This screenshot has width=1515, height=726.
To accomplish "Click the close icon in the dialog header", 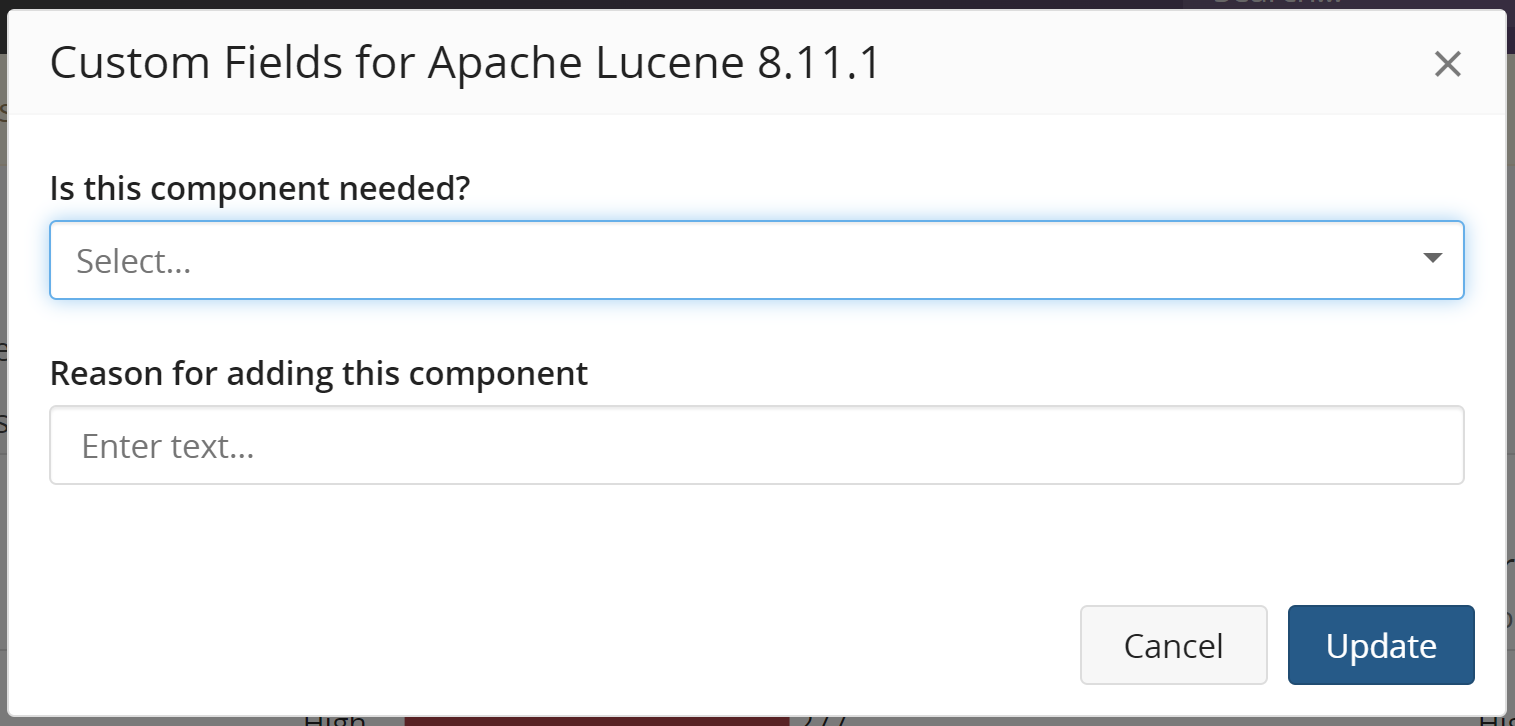I will coord(1447,63).
